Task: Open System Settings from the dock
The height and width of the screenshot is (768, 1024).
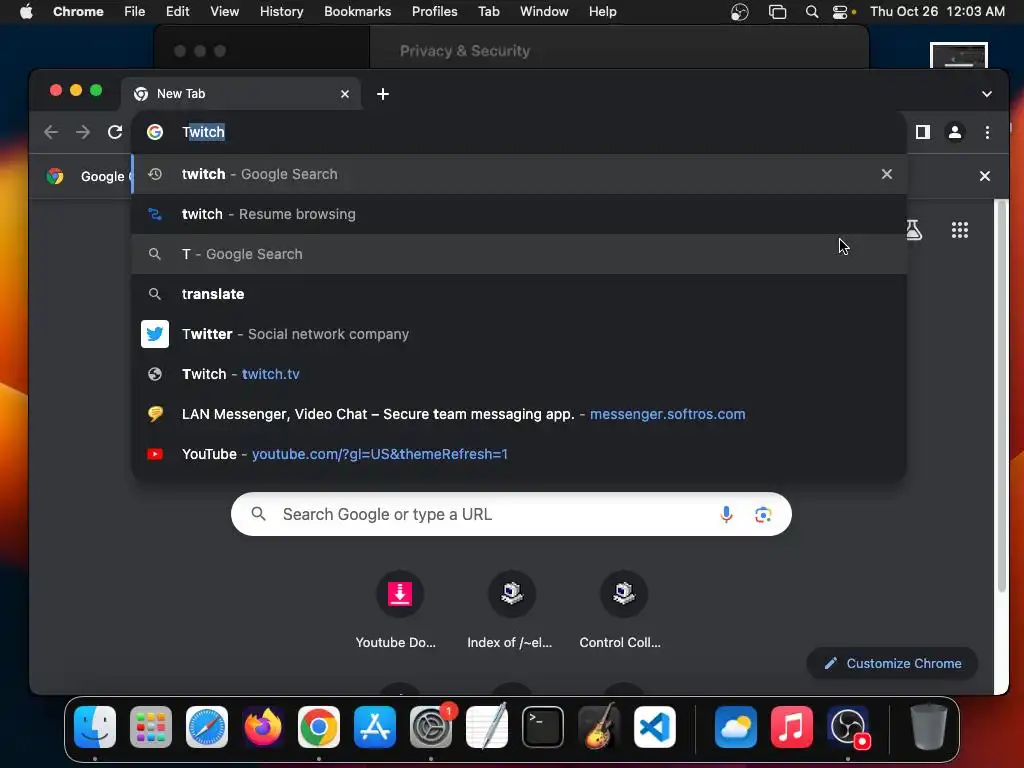Action: point(431,727)
